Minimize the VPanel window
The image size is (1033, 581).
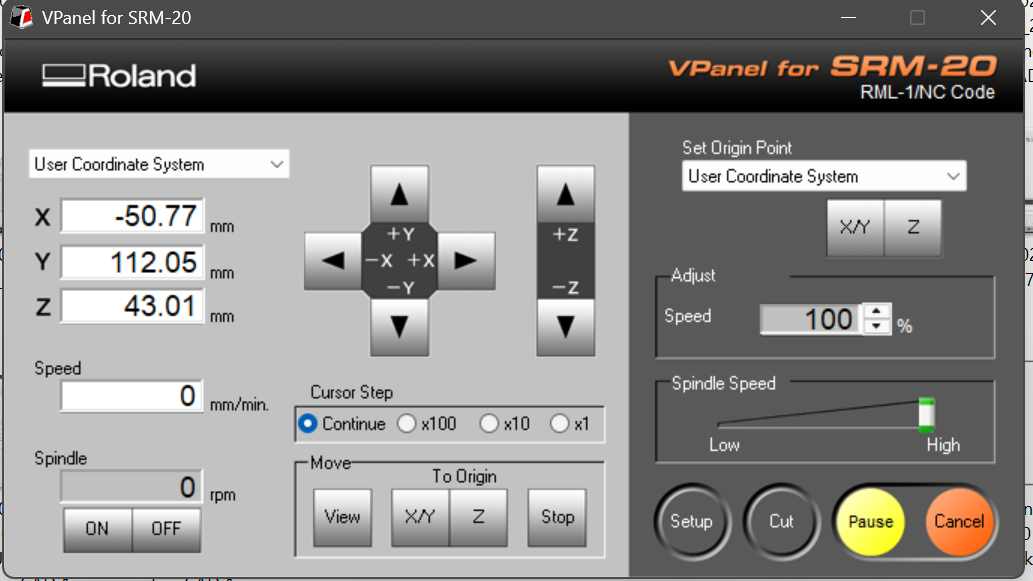point(849,18)
